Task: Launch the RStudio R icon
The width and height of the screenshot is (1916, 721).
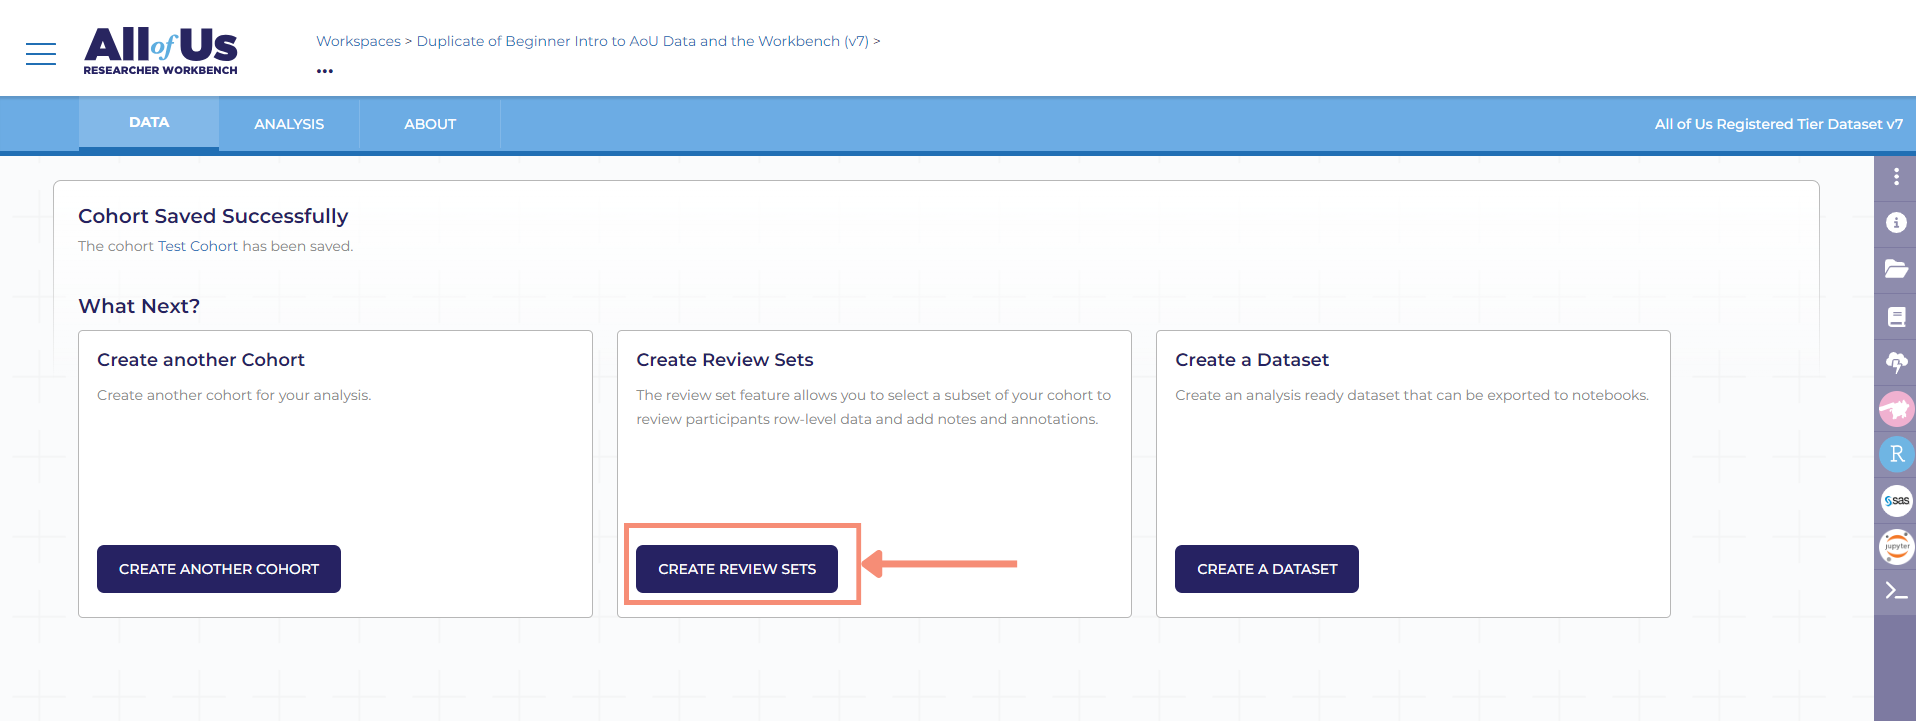Action: (1896, 454)
